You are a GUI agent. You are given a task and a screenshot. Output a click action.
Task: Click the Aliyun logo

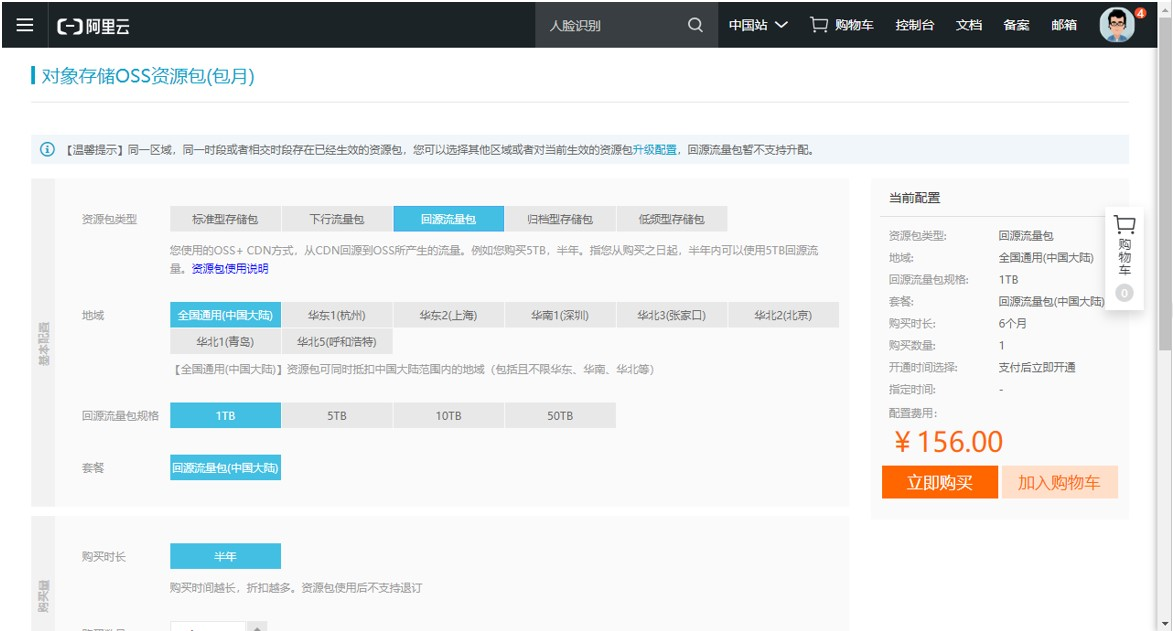pyautogui.click(x=94, y=26)
